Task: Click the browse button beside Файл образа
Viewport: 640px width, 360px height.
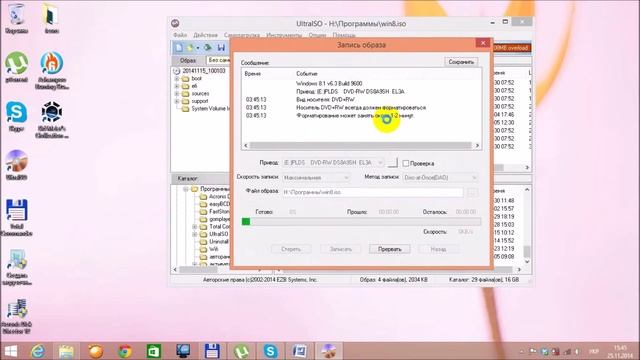Action: click(472, 192)
